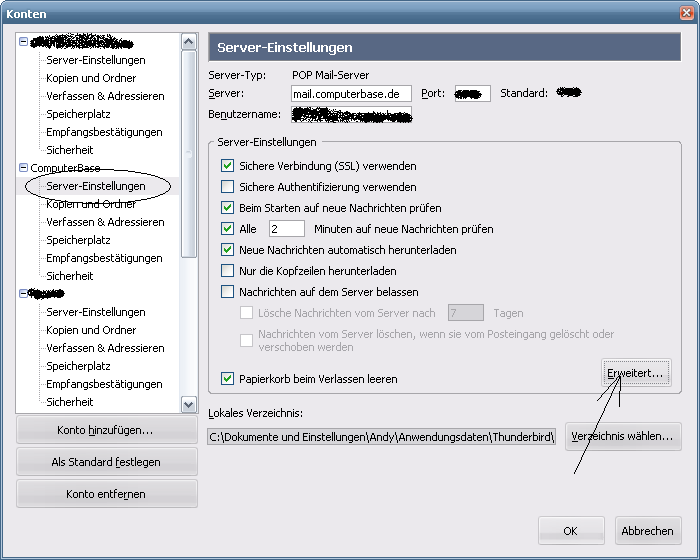
Task: Select Server-Einstellungen under ComputerBase
Action: click(x=96, y=186)
